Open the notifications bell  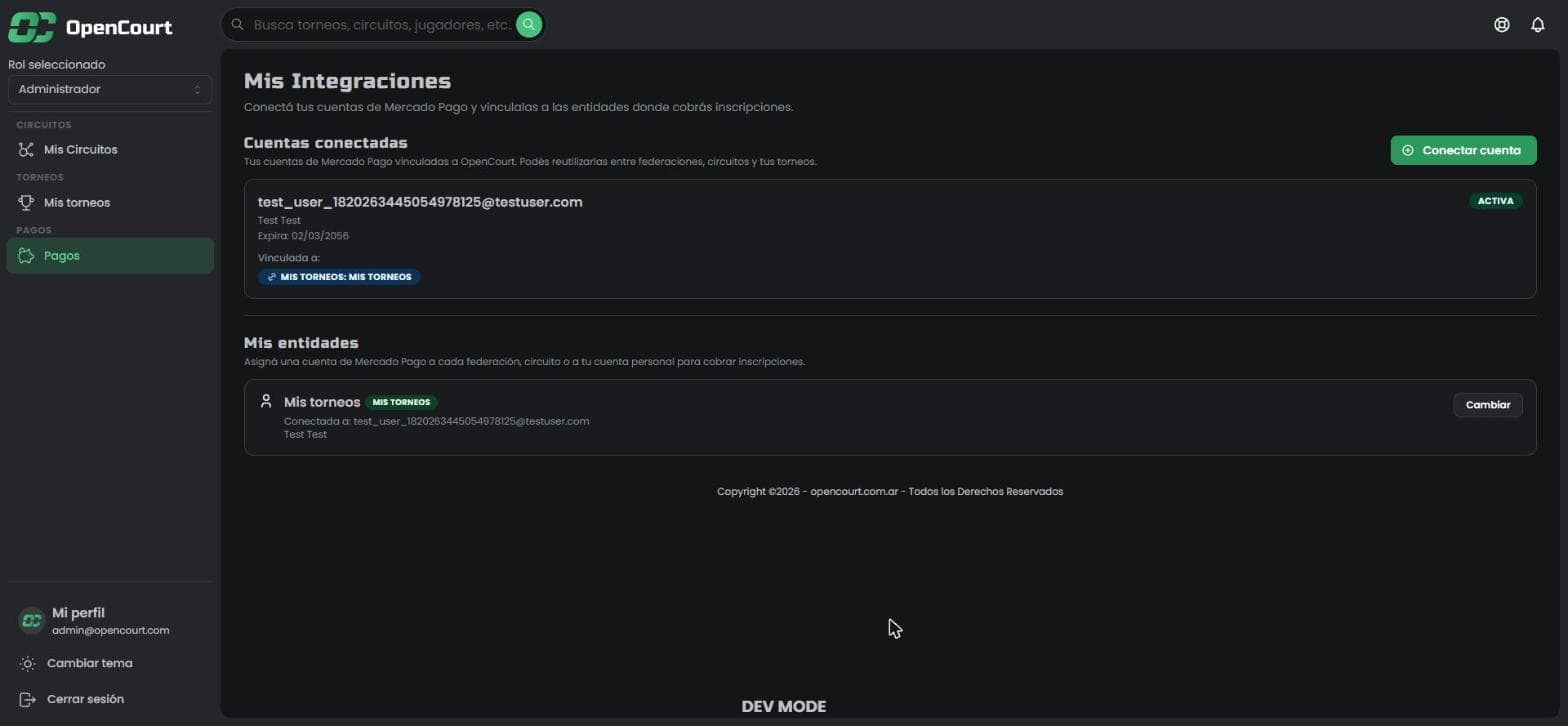click(x=1538, y=25)
